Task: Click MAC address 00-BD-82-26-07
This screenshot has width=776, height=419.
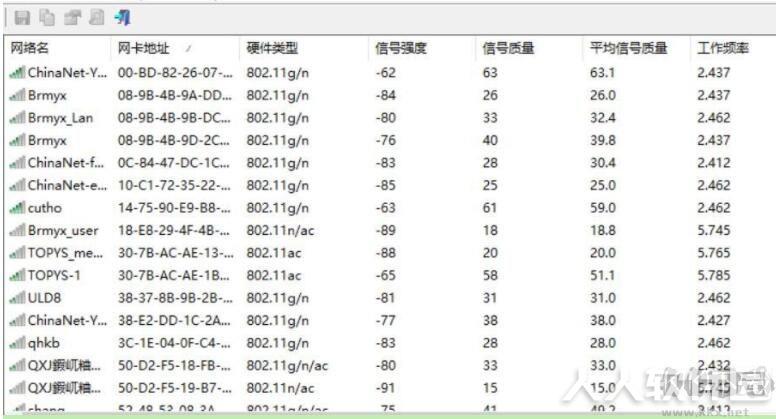Action: (175, 73)
